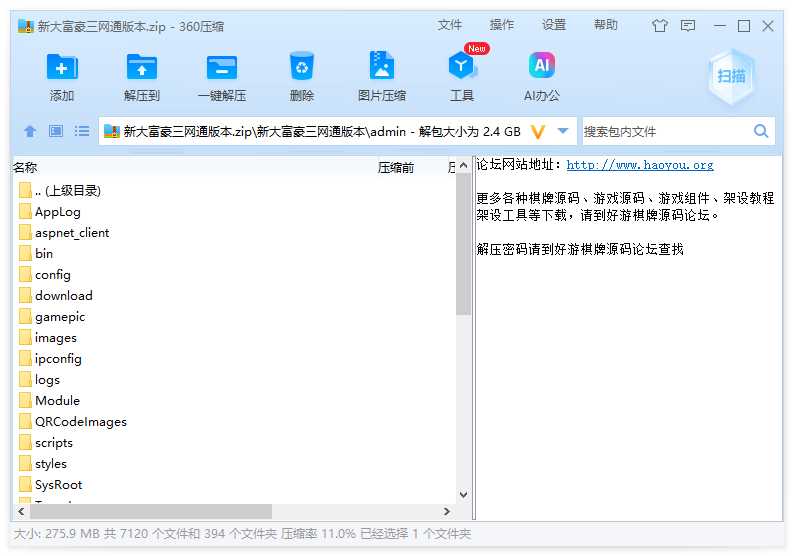Select the bin folder icon
This screenshot has width=794, height=556.
pos(25,253)
